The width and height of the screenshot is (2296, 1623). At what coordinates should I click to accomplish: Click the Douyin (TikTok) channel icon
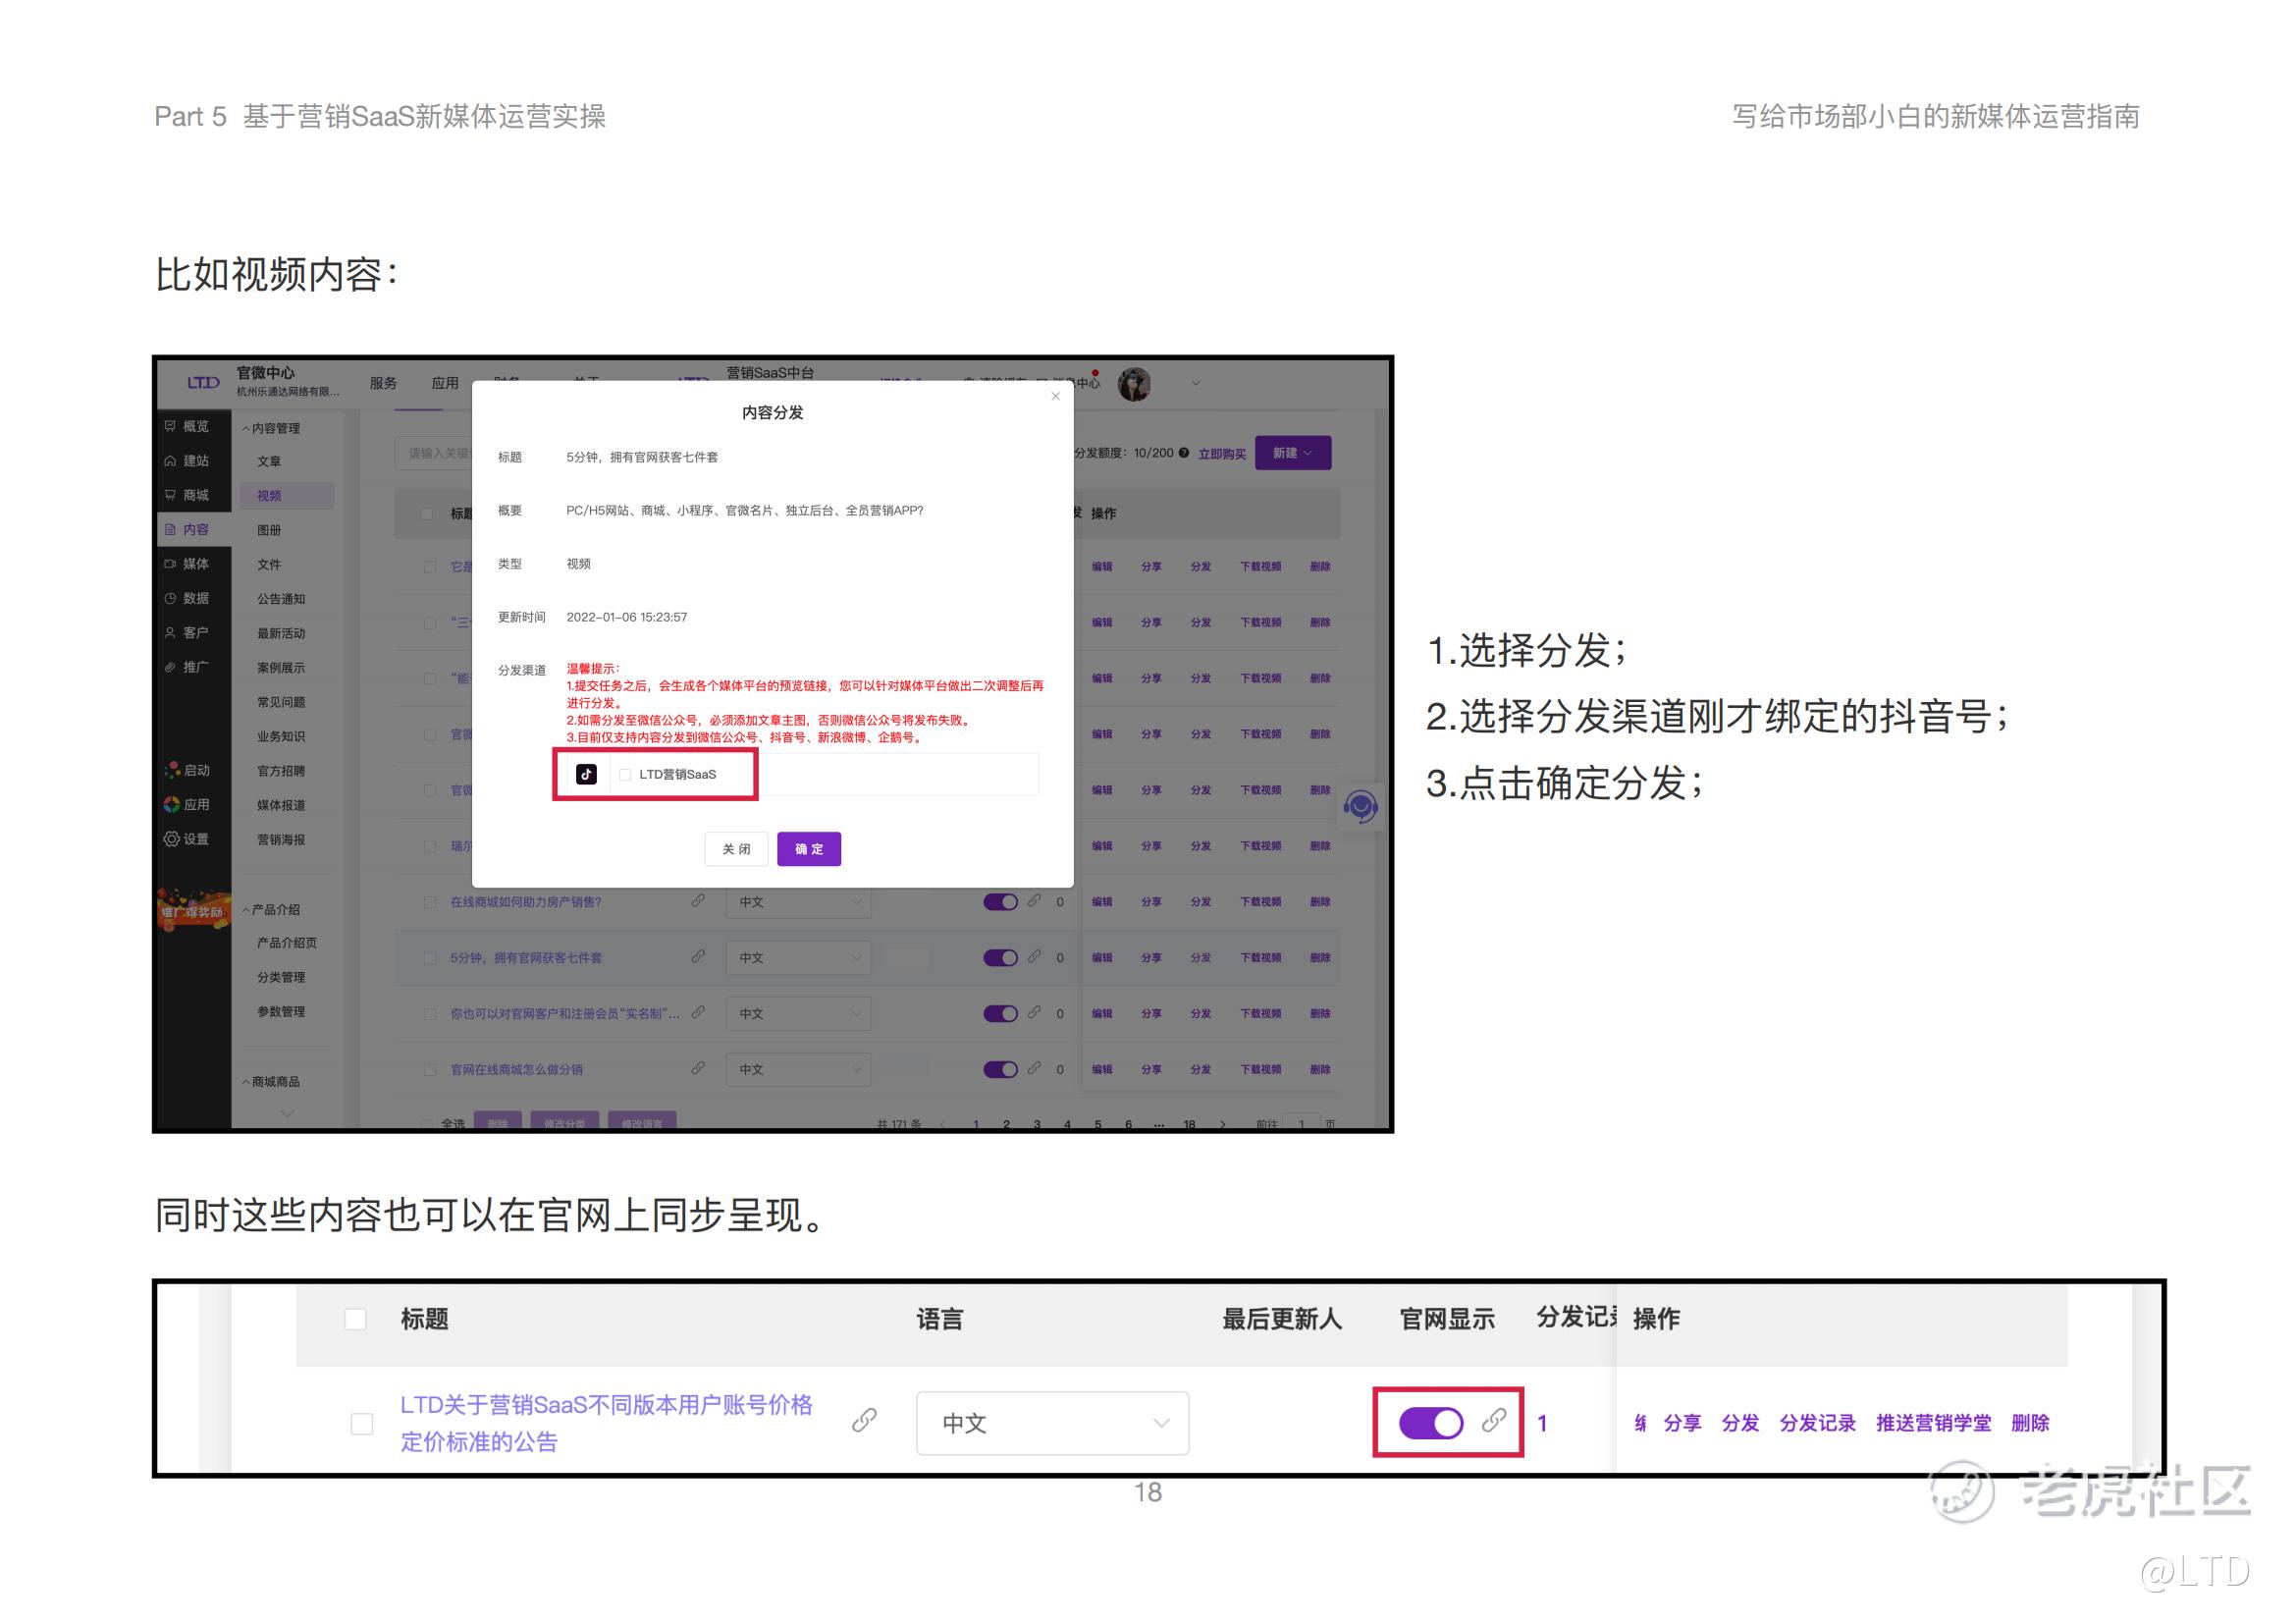click(587, 774)
